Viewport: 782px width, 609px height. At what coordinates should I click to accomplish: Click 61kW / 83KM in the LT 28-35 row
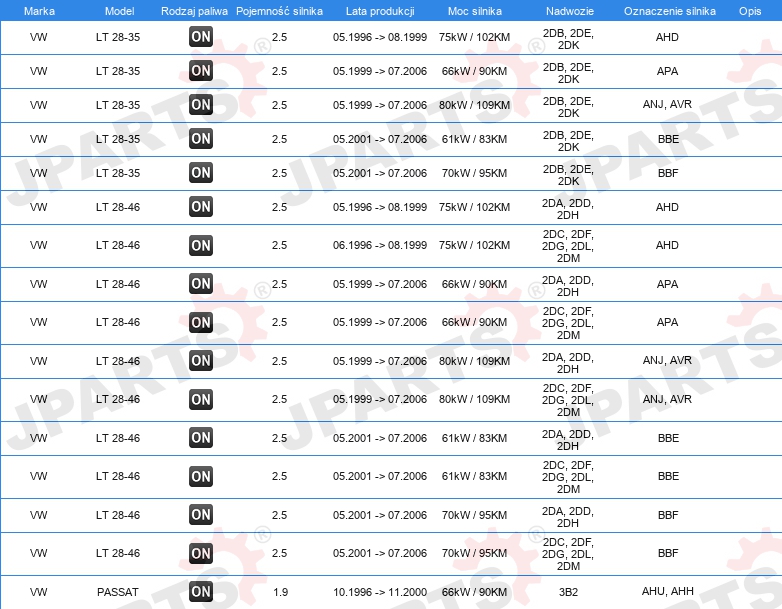(x=474, y=139)
